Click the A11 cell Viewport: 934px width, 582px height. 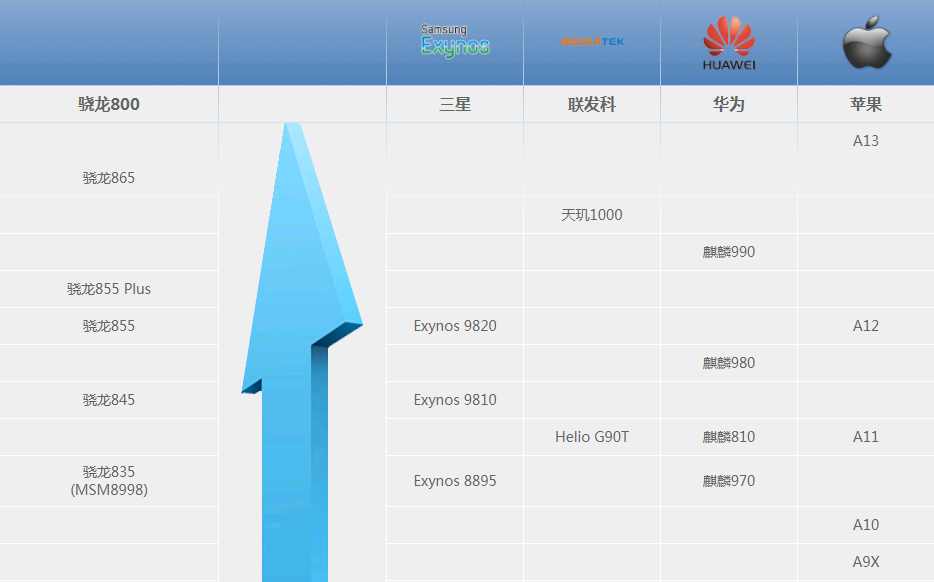click(x=866, y=437)
